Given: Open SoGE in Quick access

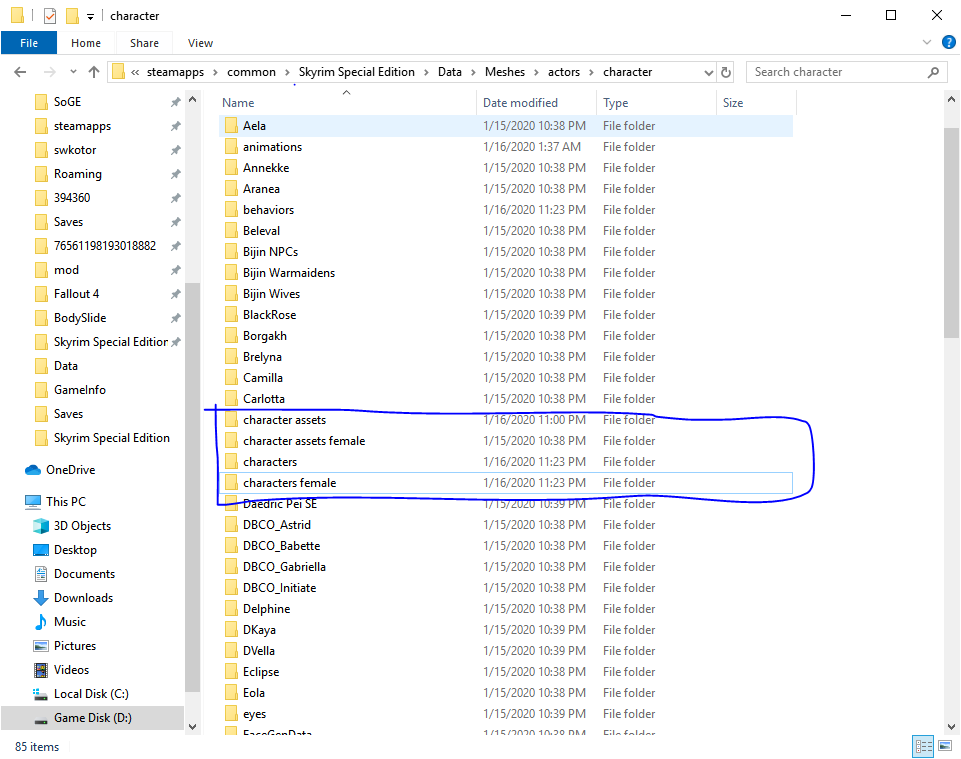Looking at the screenshot, I should pos(67,102).
